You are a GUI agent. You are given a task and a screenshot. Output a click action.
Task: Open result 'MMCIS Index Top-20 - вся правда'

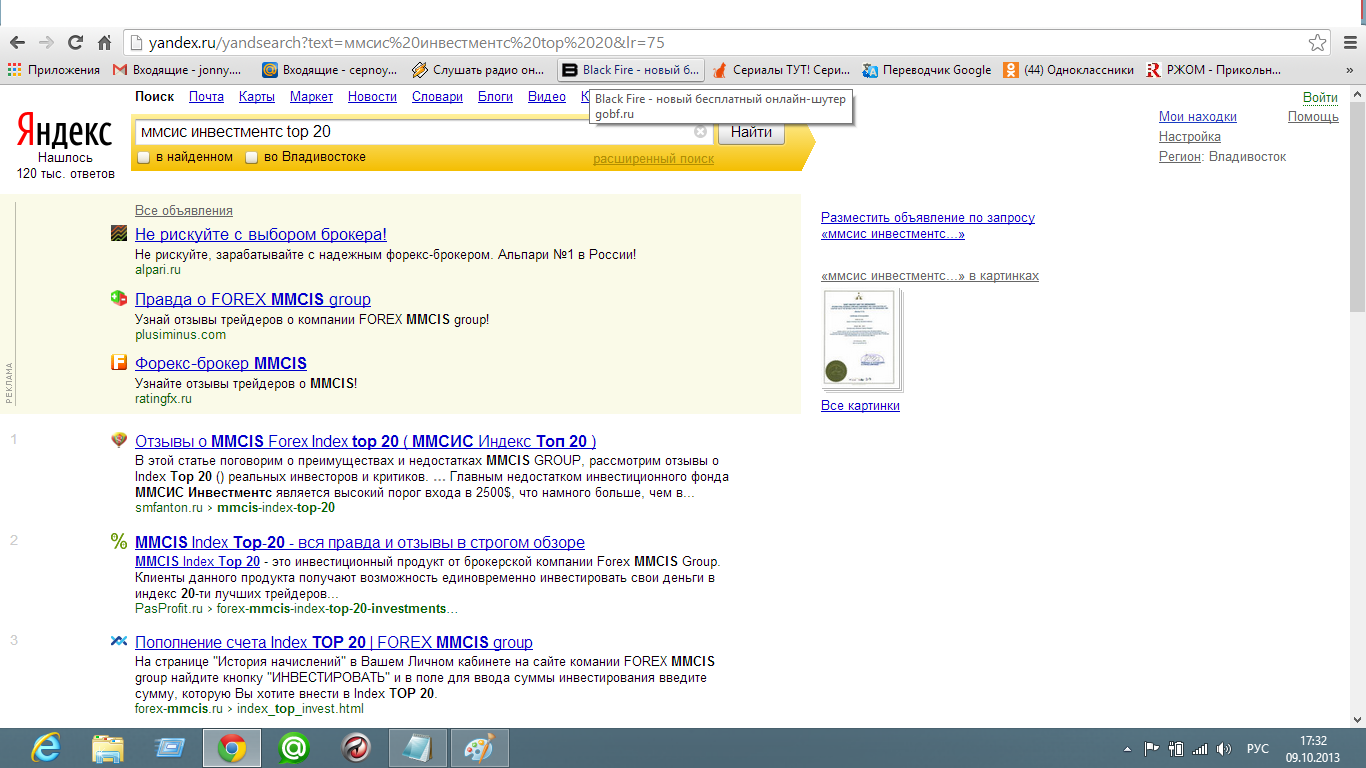click(360, 543)
